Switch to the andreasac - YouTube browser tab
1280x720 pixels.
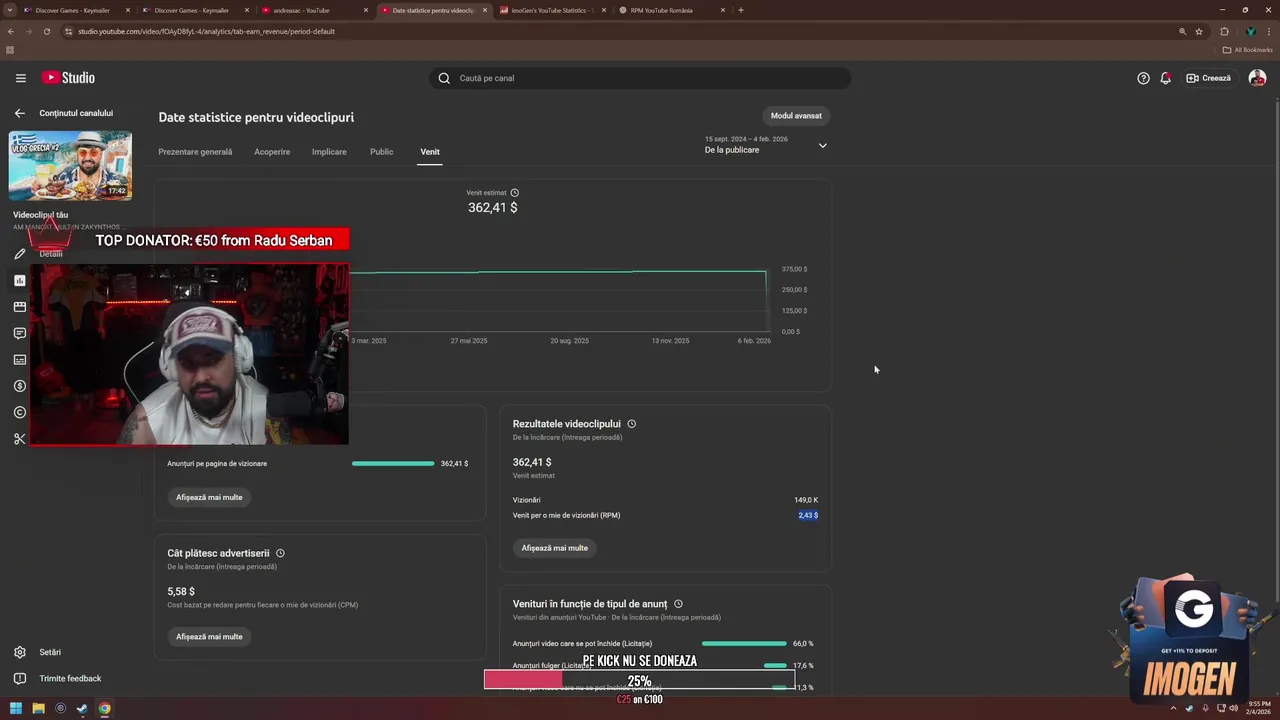click(316, 10)
